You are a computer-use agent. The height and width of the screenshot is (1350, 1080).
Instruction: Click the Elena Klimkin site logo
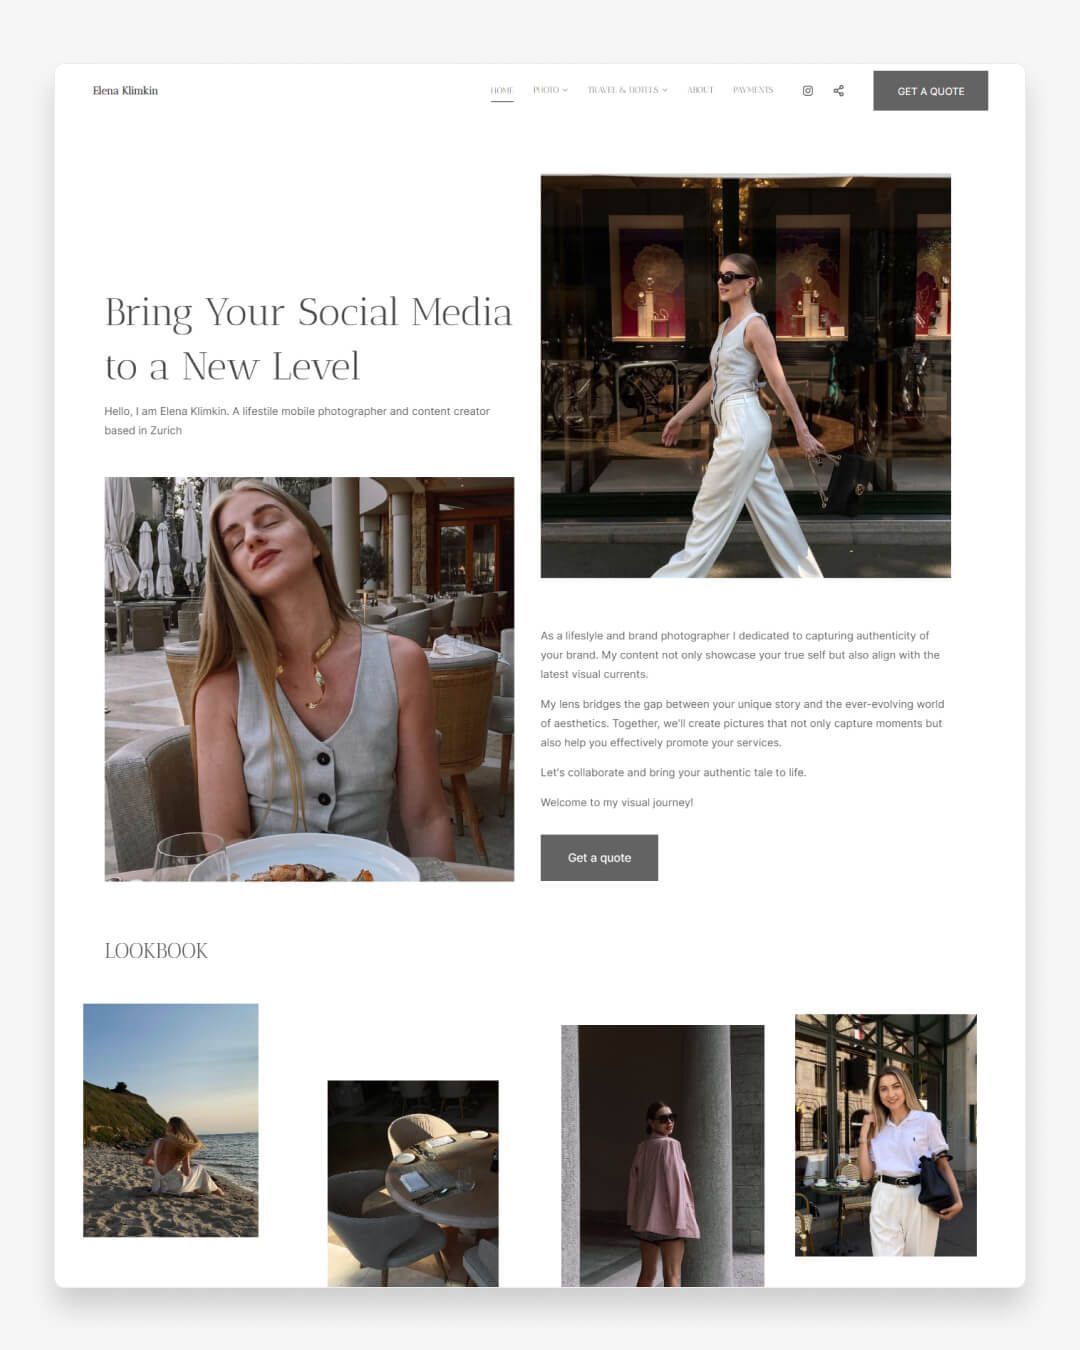point(124,90)
